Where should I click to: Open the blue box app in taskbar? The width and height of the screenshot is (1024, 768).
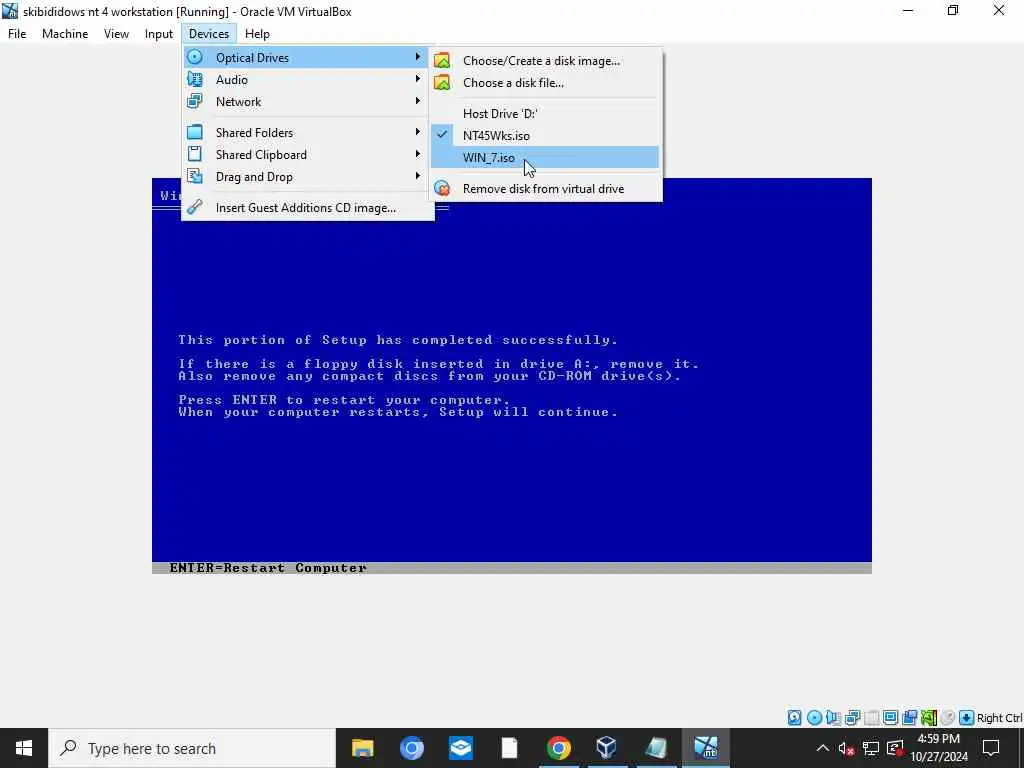(460, 748)
